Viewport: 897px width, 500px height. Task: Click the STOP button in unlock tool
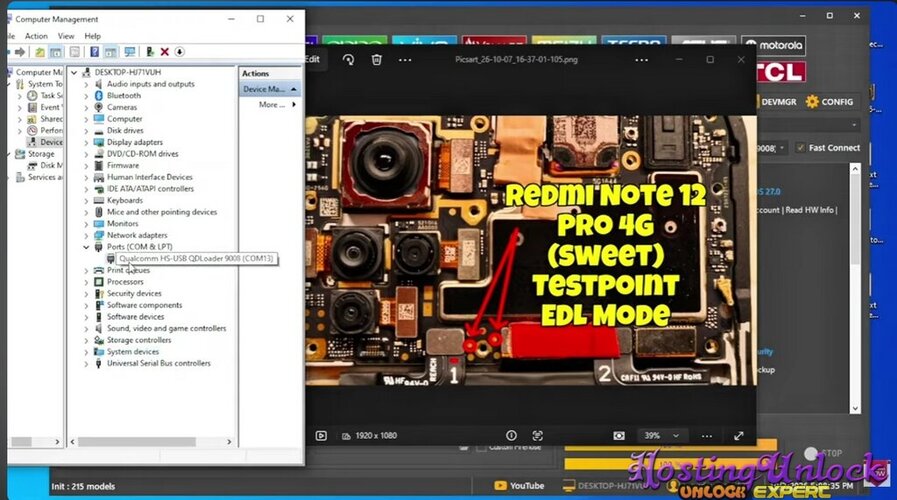pos(824,453)
